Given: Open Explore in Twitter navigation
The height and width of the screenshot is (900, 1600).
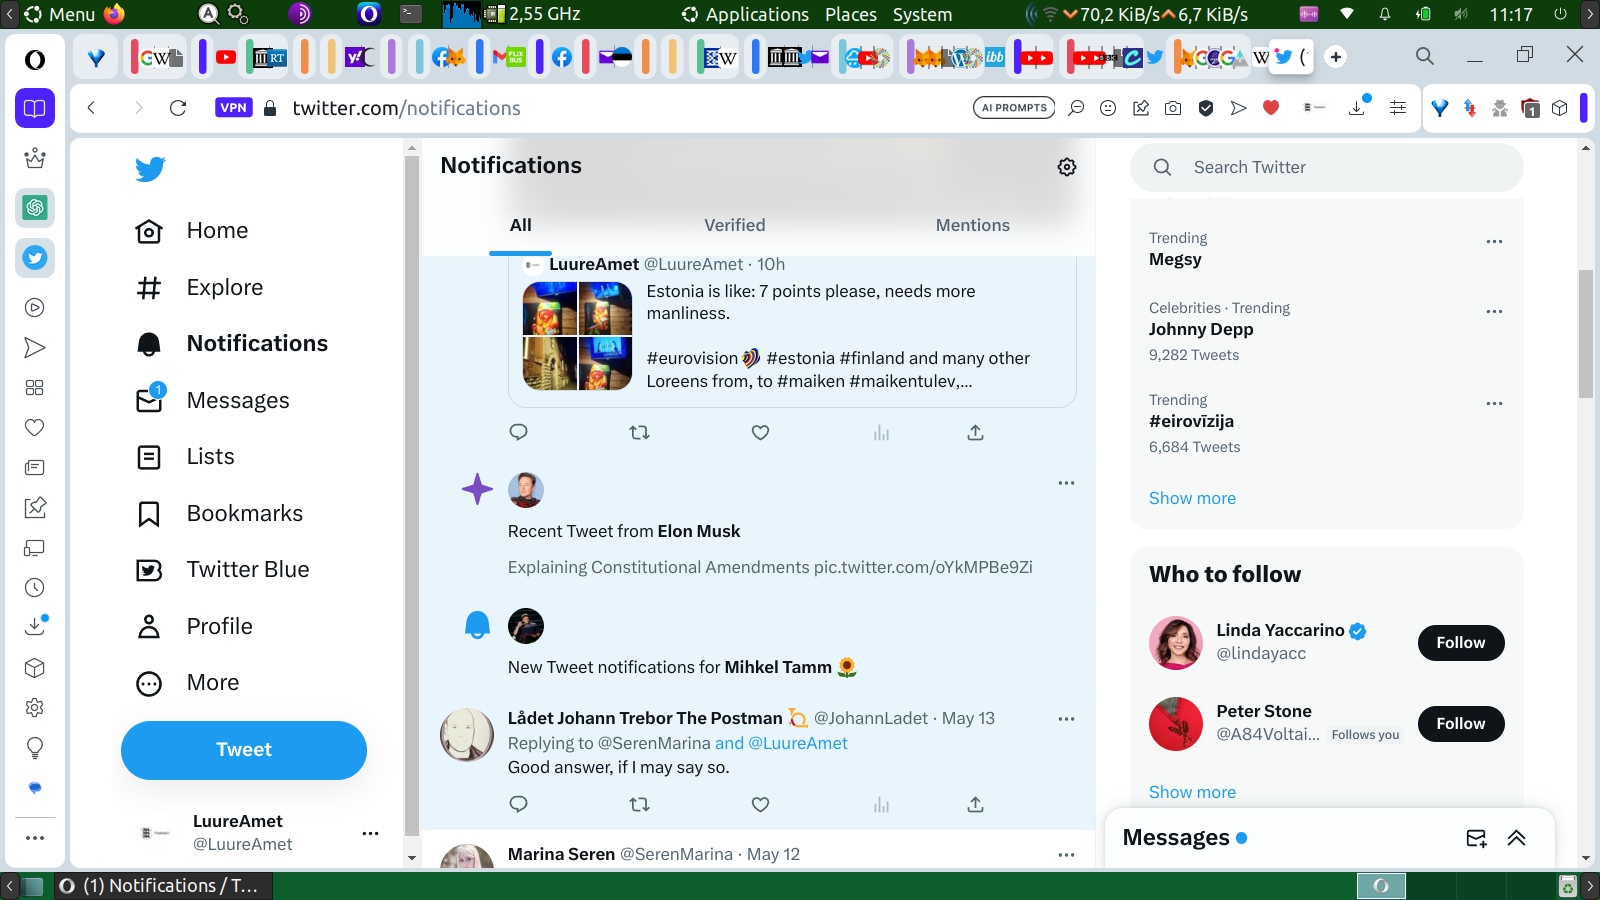Looking at the screenshot, I should [x=200, y=288].
